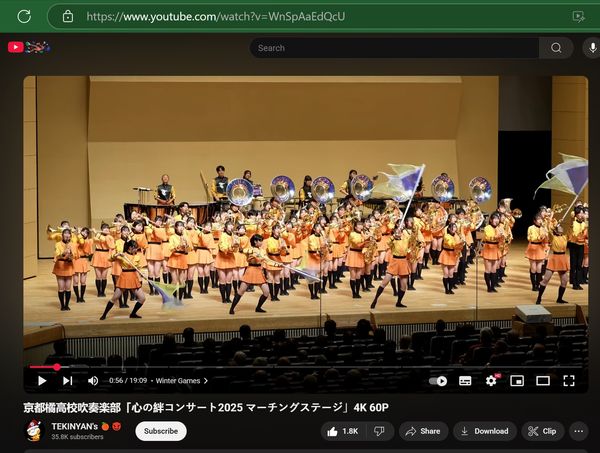Click the search magnifier button
The image size is (600, 453).
556,48
